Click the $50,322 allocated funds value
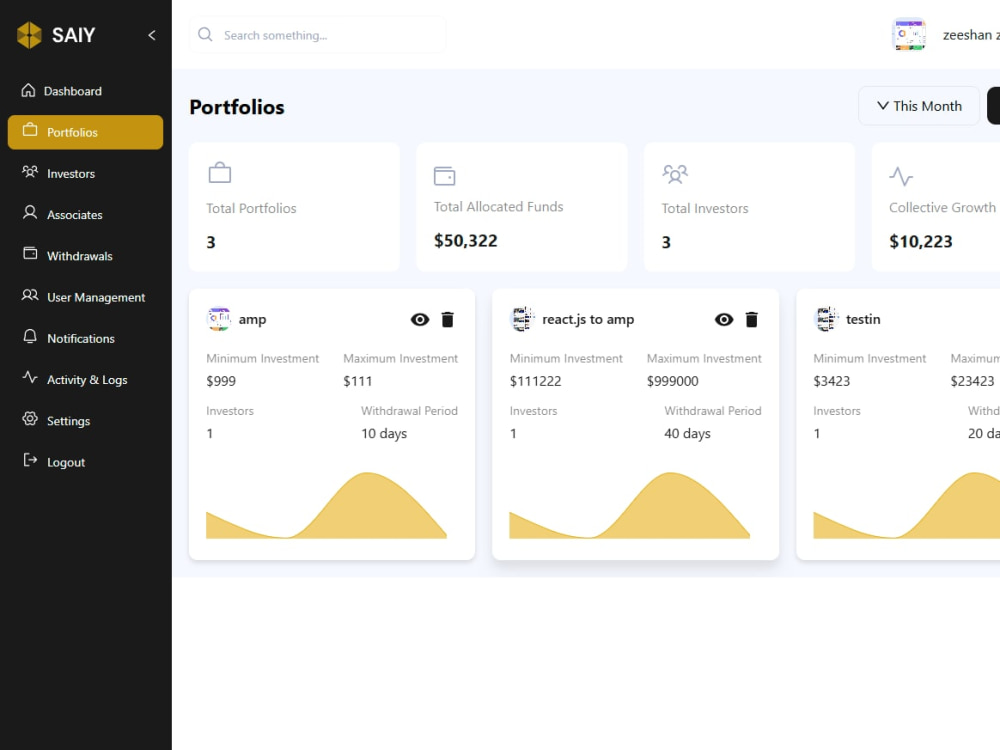The height and width of the screenshot is (750, 1000). [466, 240]
